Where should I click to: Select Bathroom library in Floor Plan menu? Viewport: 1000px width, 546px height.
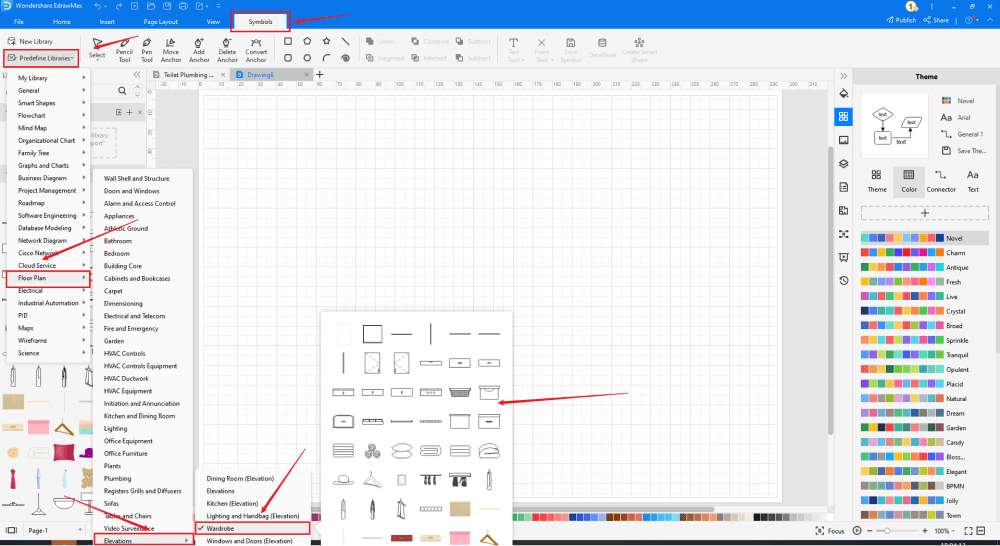pyautogui.click(x=118, y=241)
